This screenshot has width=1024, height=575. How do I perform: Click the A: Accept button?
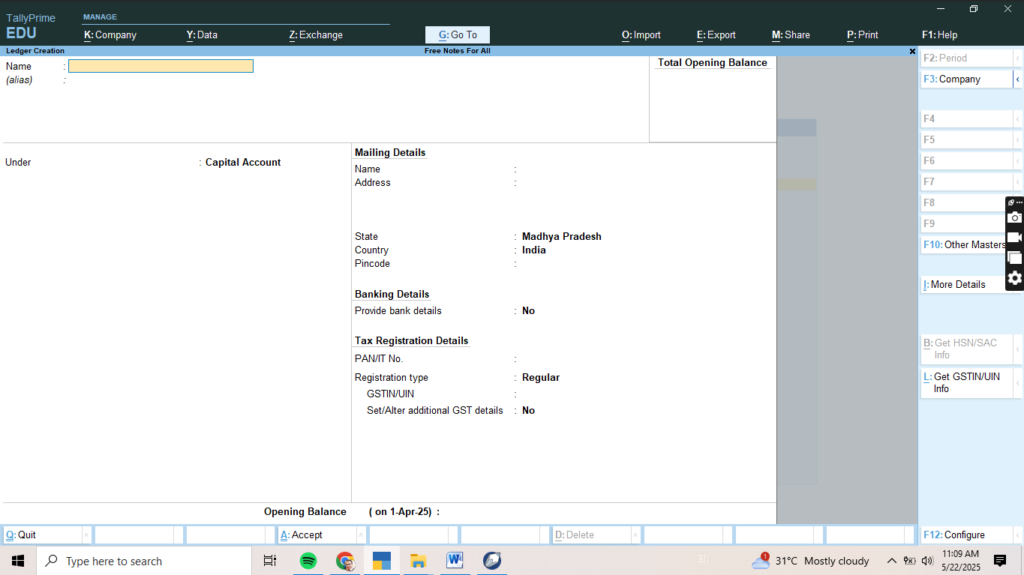(x=317, y=535)
